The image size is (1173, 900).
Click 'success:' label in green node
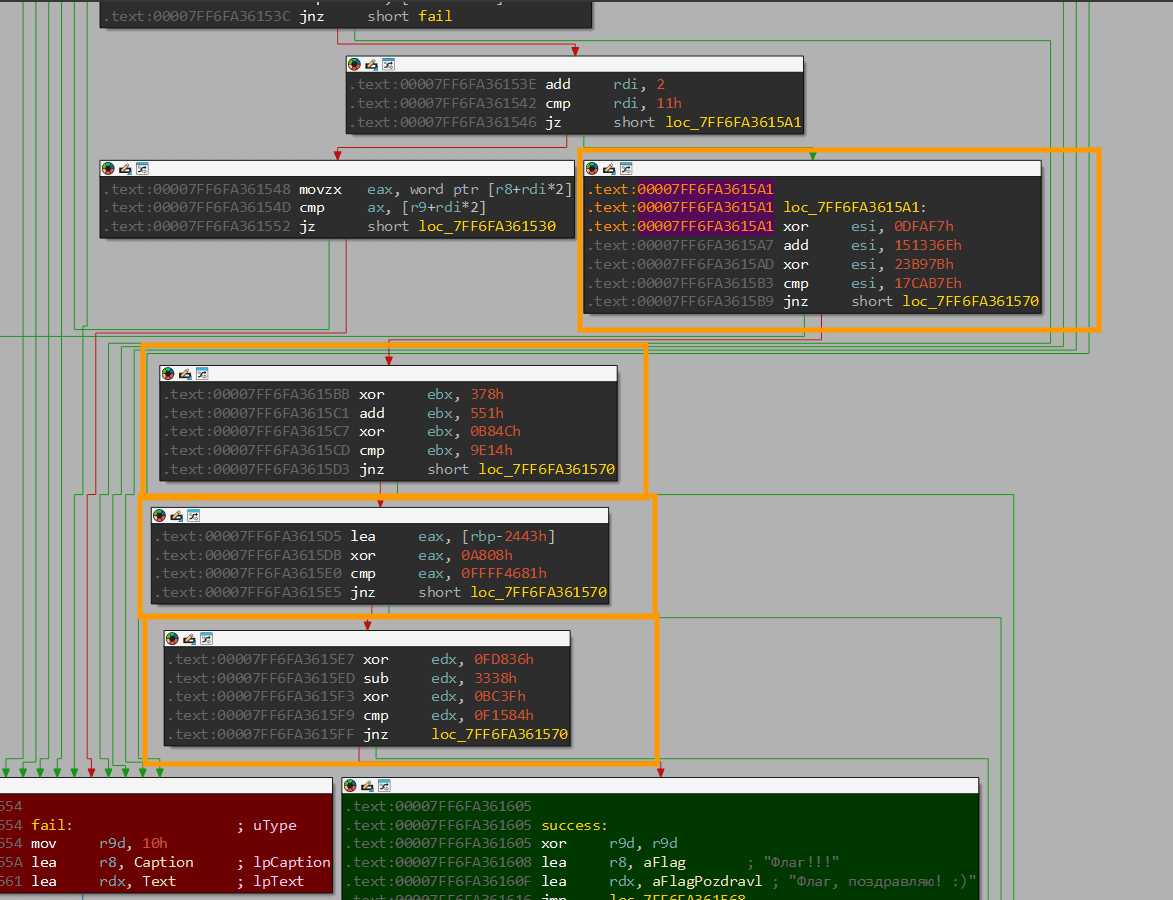[x=574, y=825]
